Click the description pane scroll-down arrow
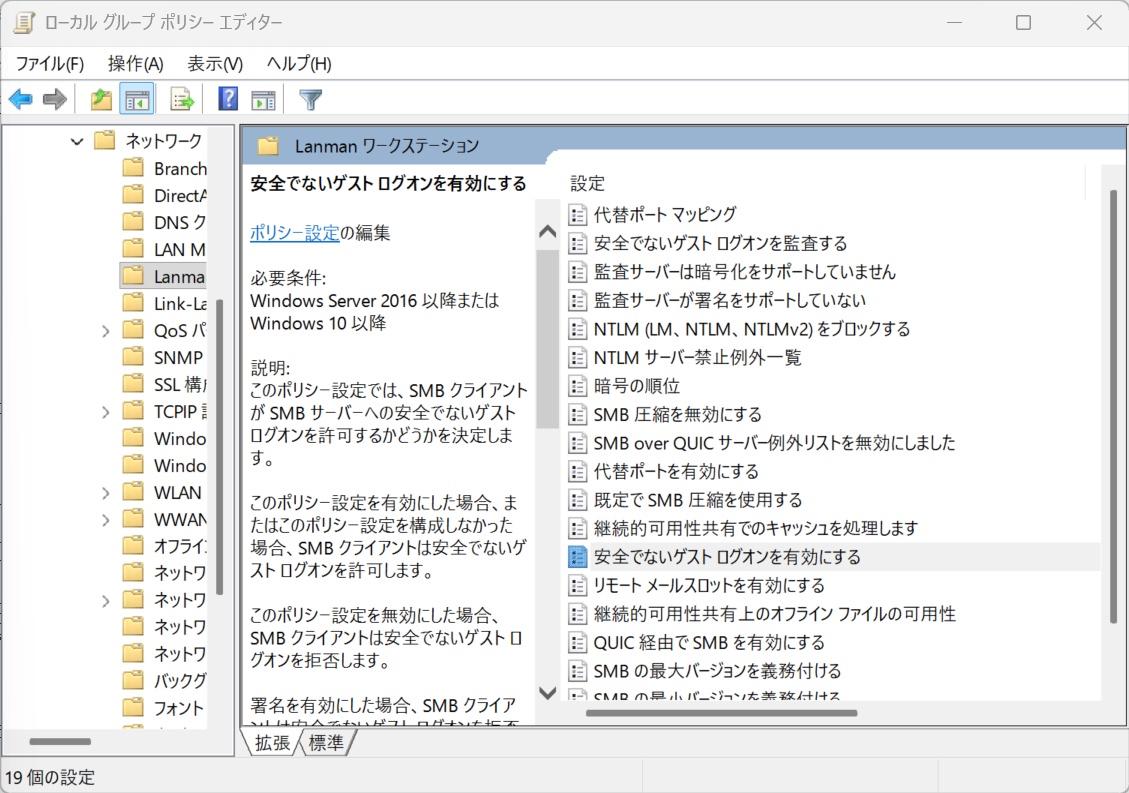1129x793 pixels. [547, 691]
